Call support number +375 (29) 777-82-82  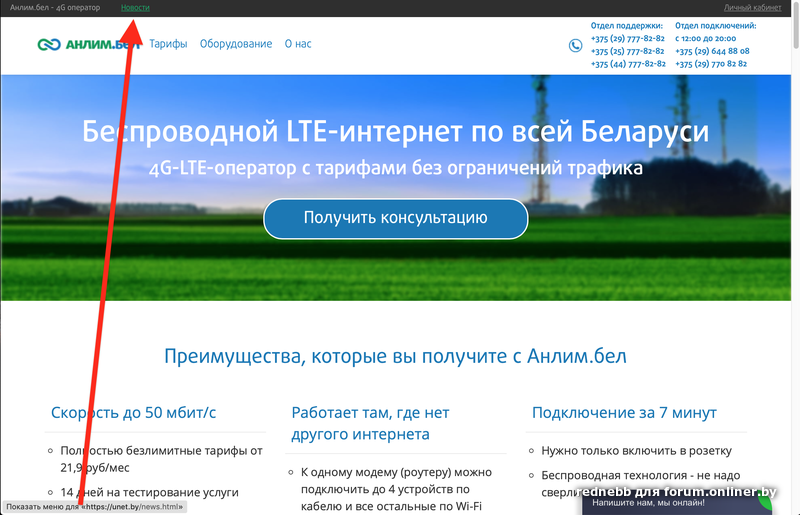628,38
